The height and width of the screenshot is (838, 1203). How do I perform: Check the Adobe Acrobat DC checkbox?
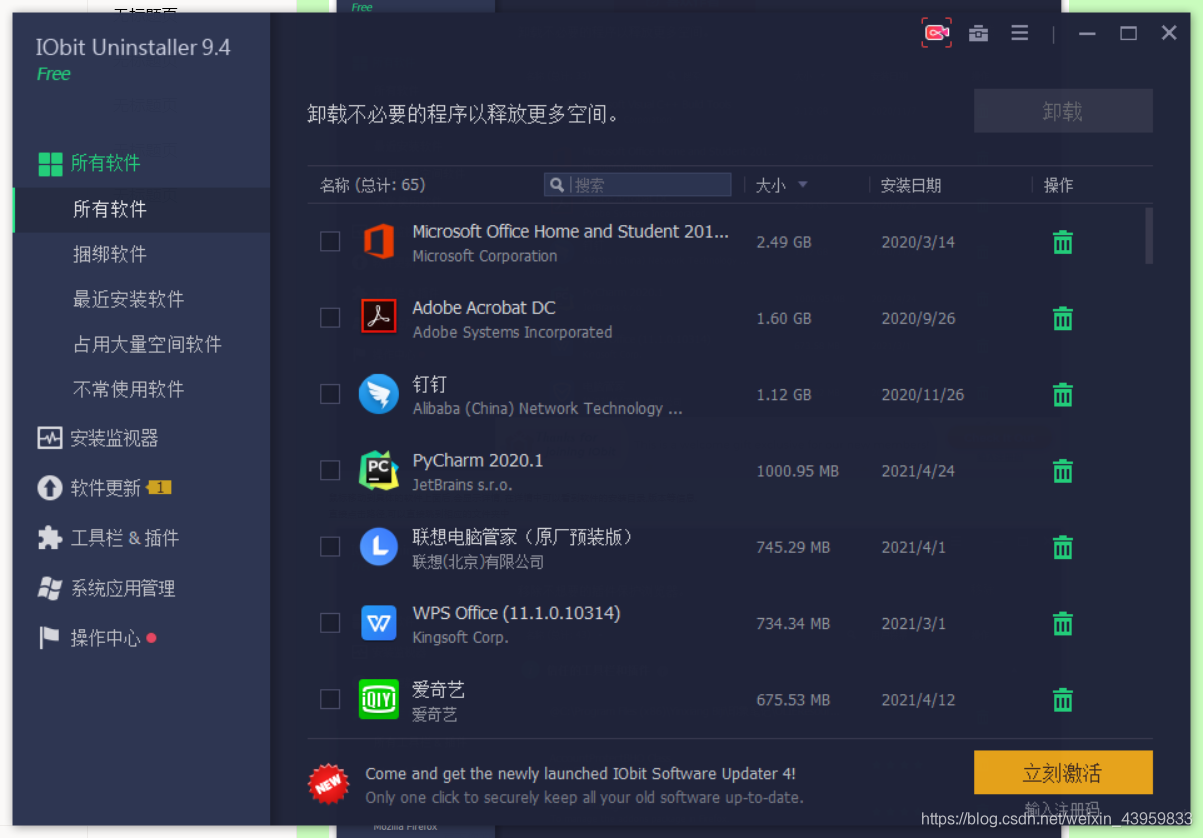pyautogui.click(x=330, y=318)
